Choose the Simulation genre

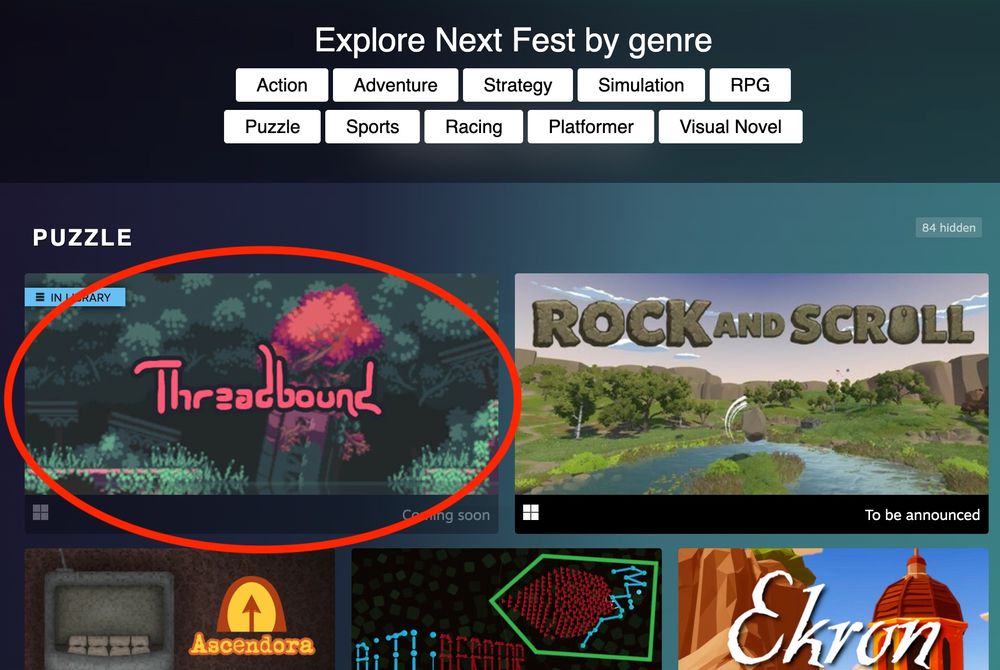tap(641, 85)
